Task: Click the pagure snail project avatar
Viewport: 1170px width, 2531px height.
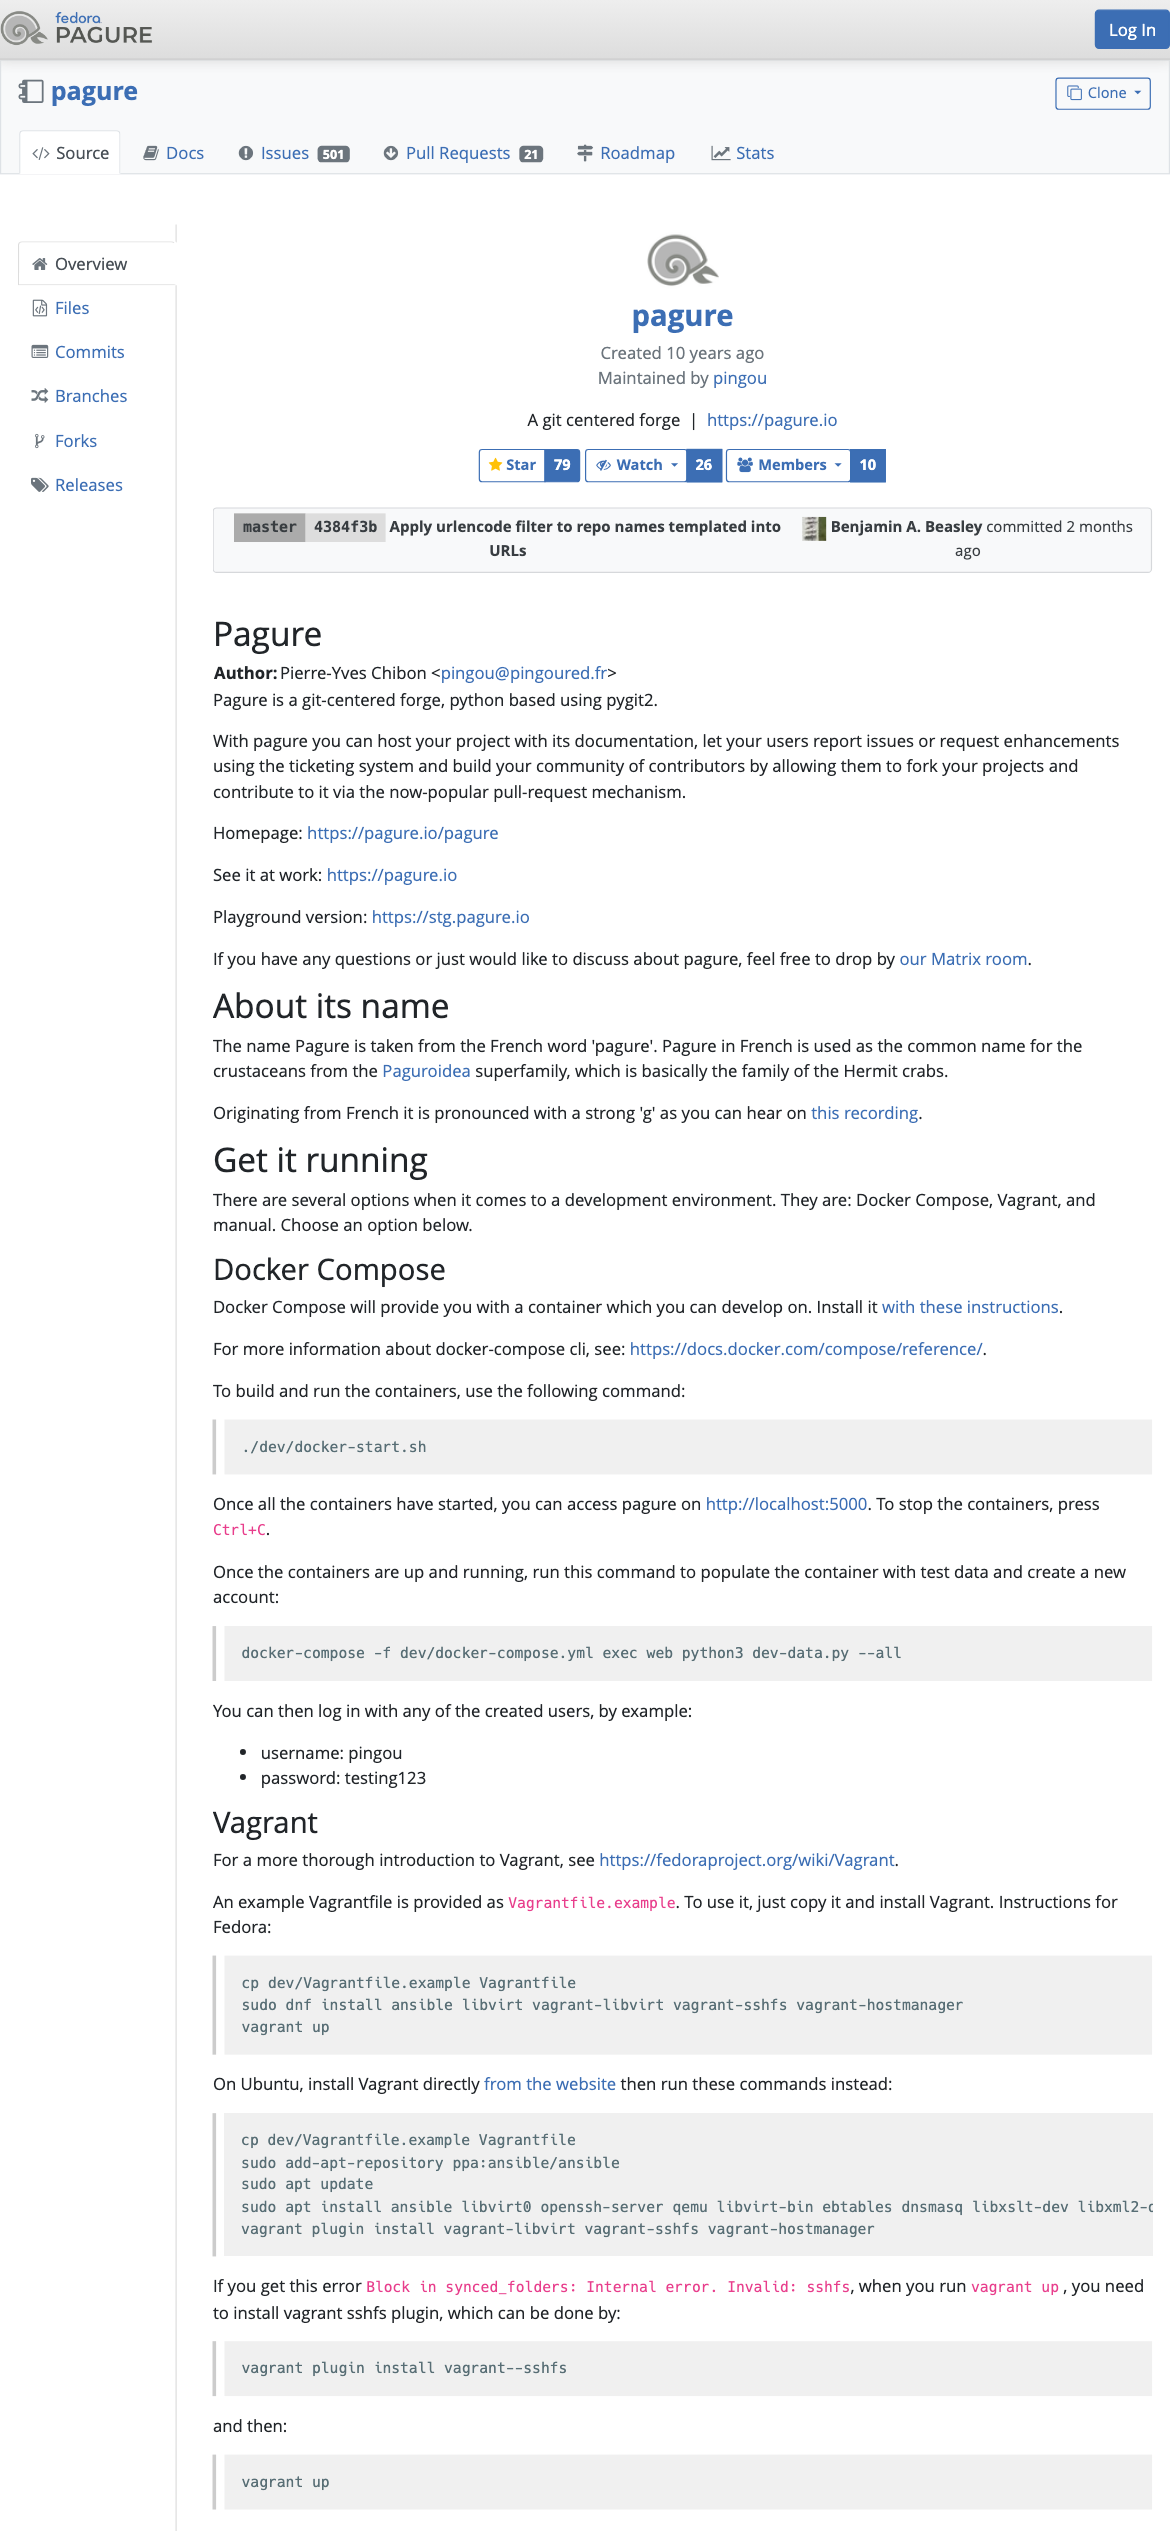Action: (x=682, y=260)
